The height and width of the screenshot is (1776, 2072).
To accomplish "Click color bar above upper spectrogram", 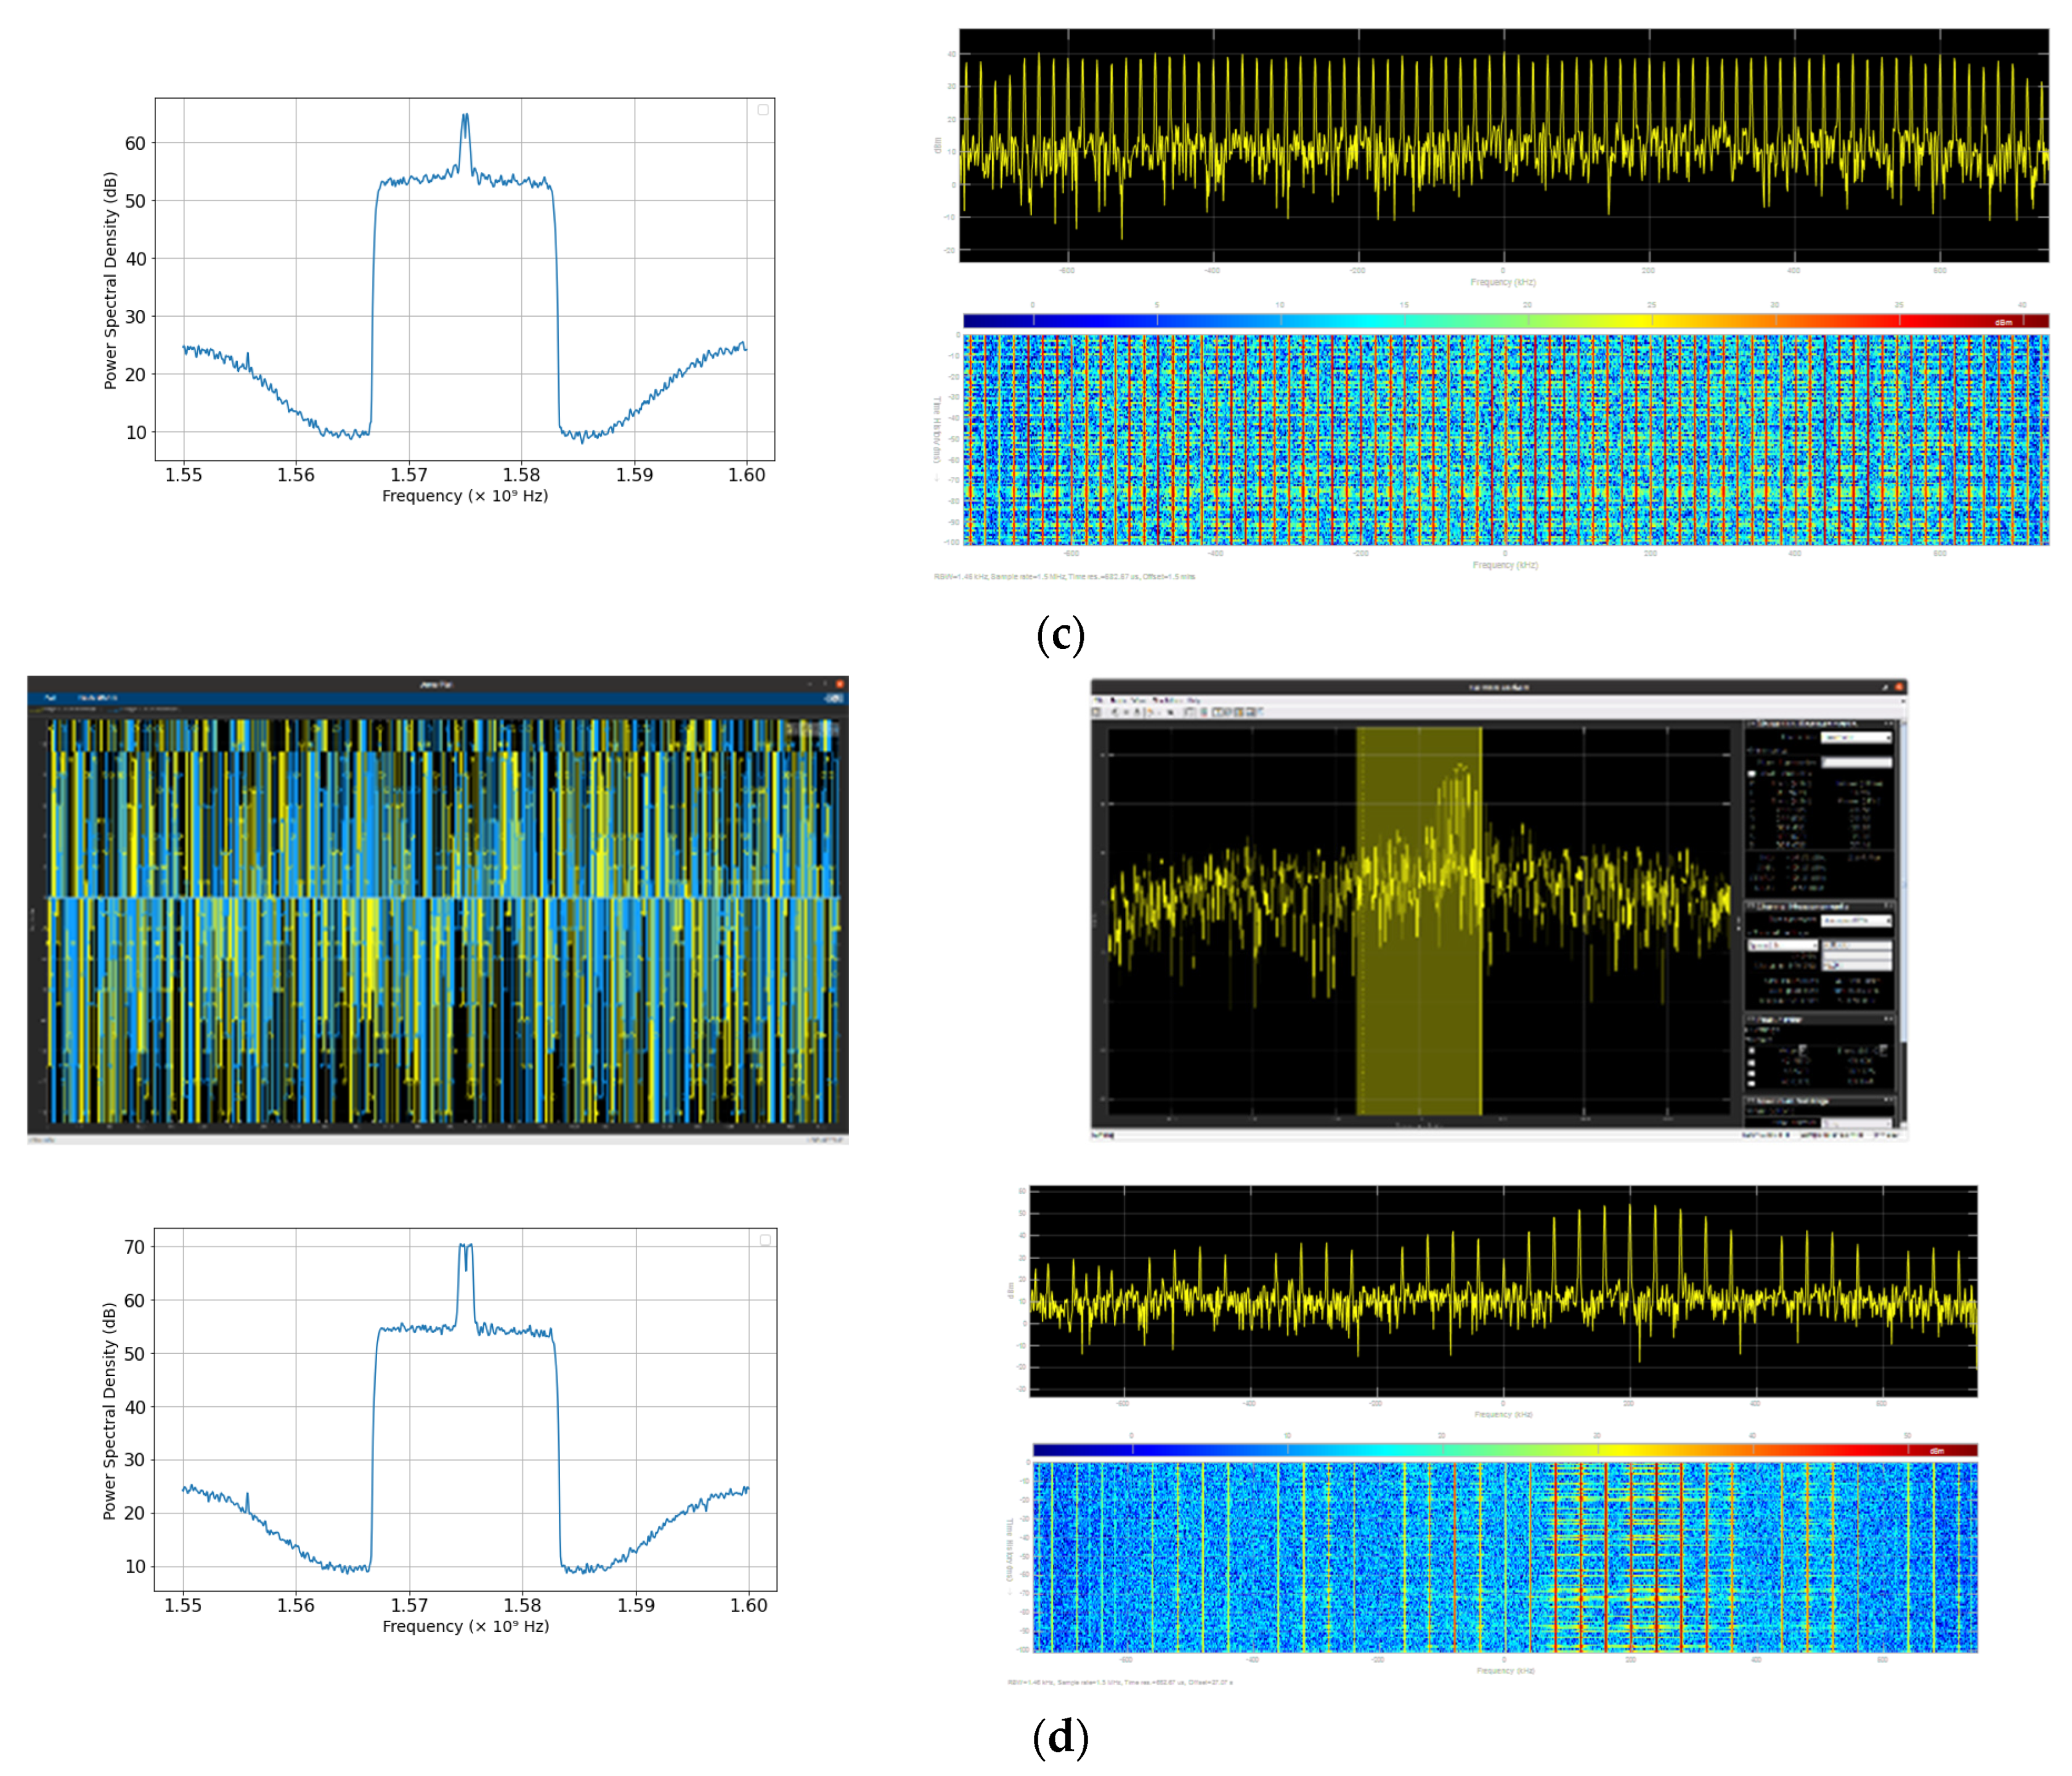I will [1505, 320].
